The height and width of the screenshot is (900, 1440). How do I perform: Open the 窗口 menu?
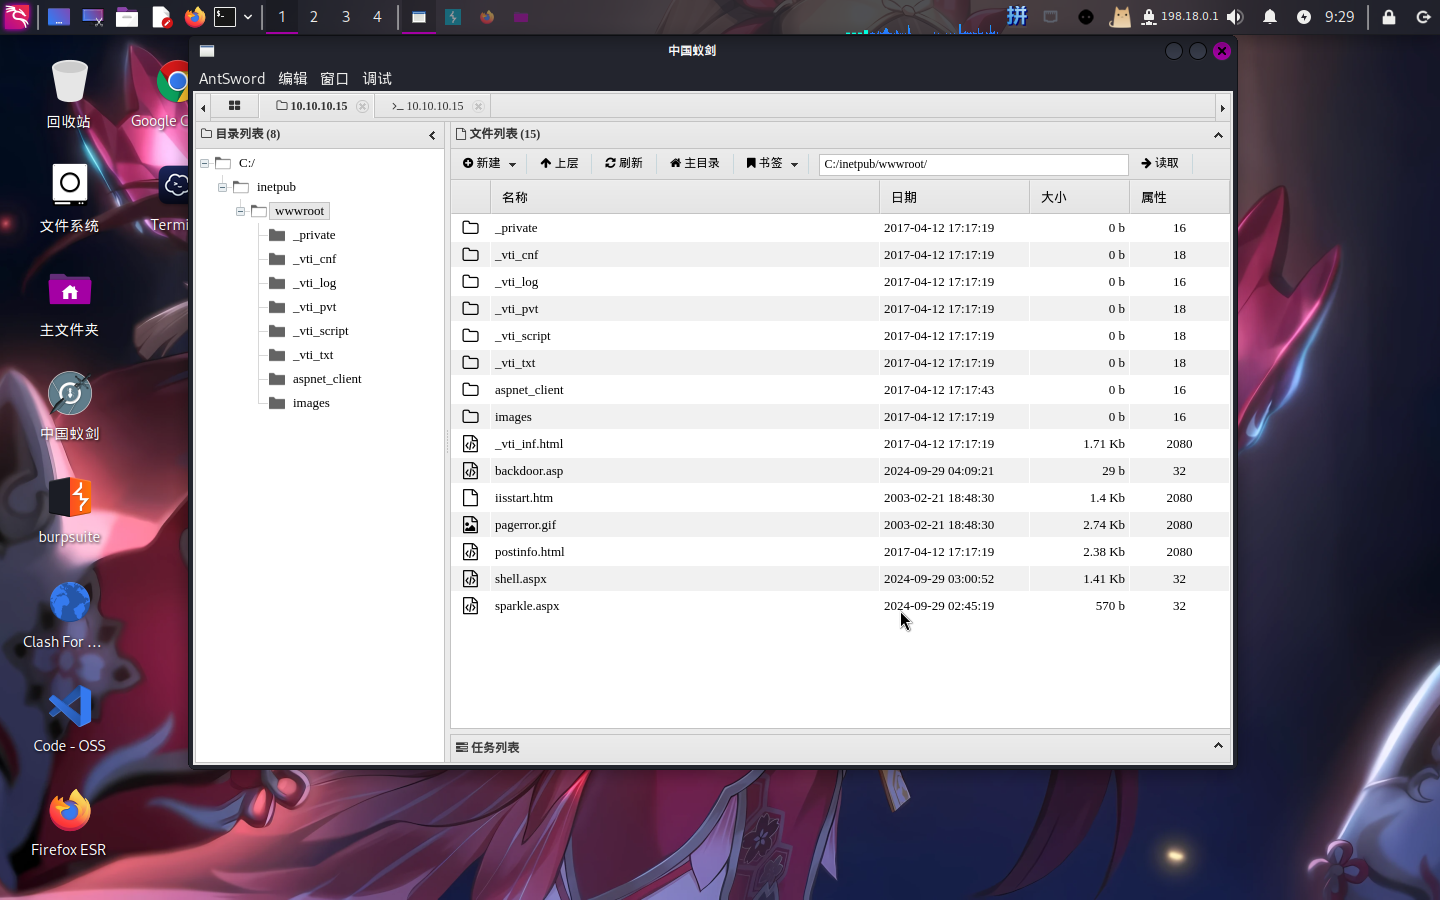pos(334,78)
